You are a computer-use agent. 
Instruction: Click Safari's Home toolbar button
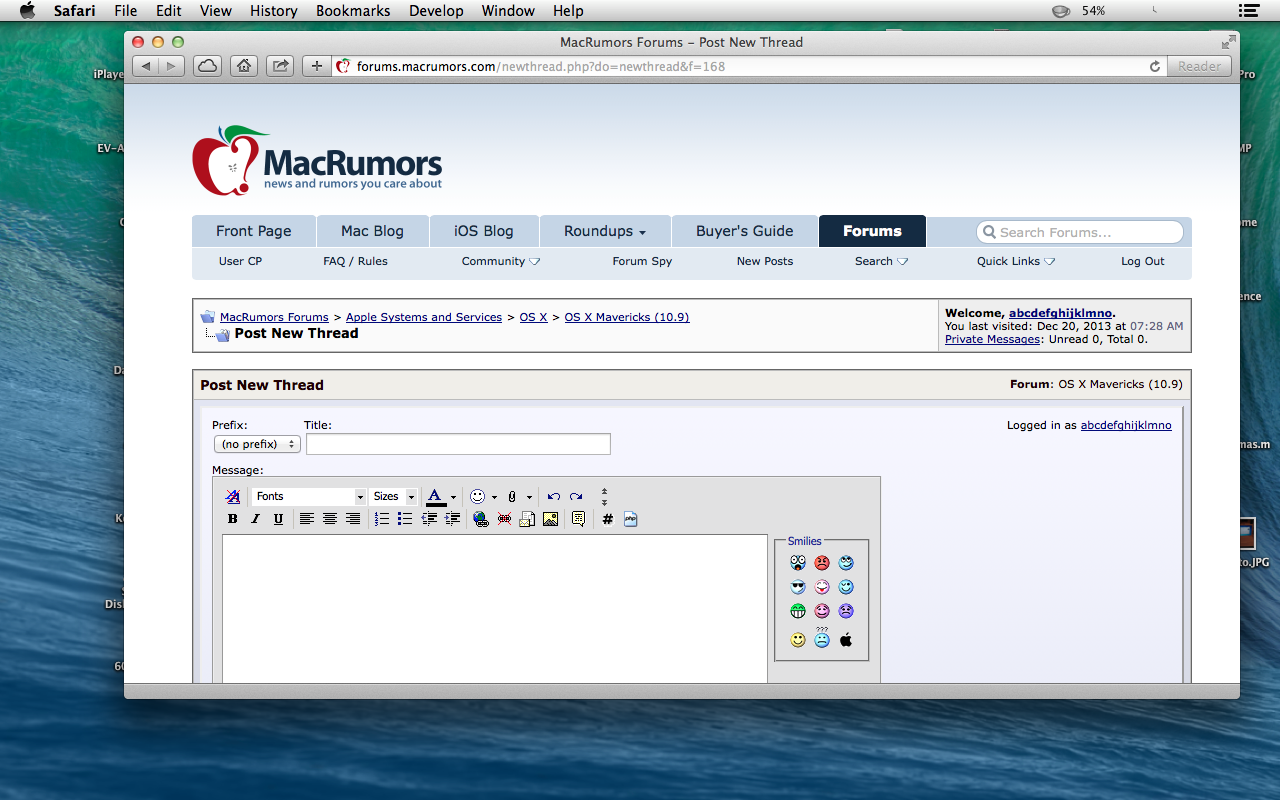coord(243,66)
